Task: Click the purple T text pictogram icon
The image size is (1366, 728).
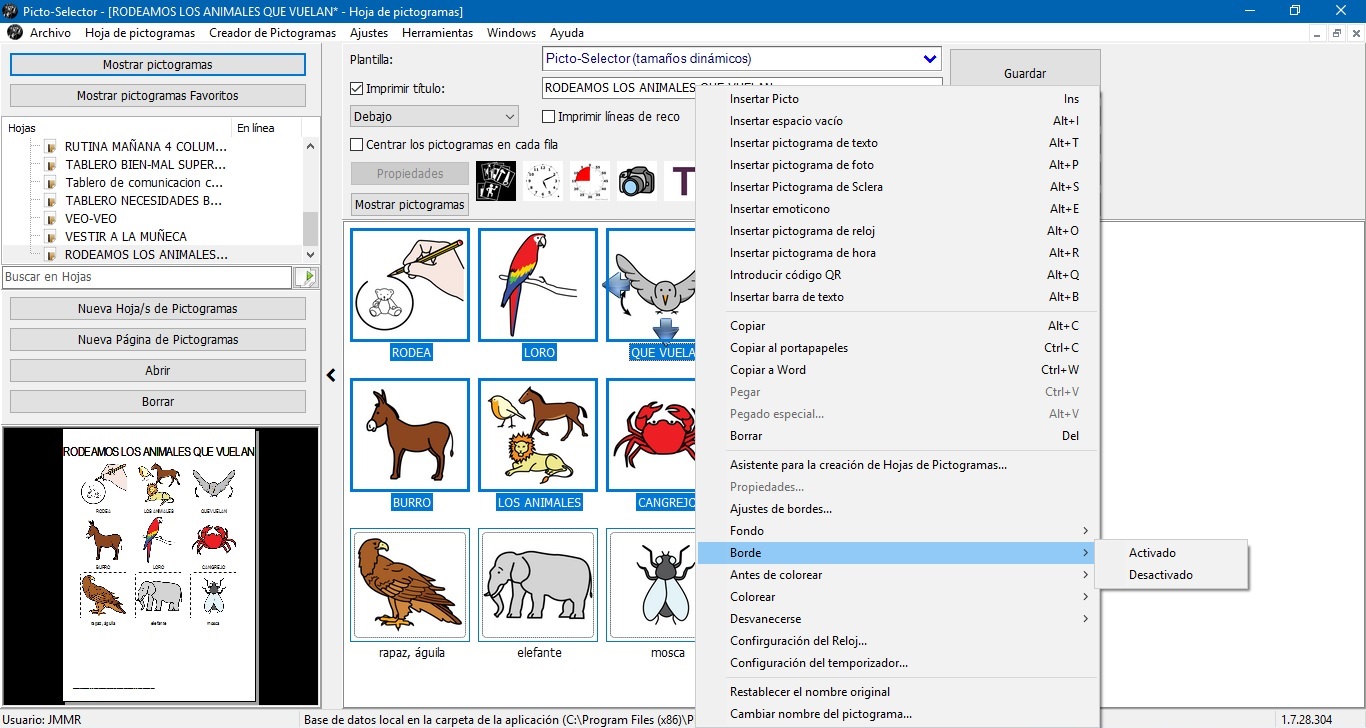Action: point(682,181)
